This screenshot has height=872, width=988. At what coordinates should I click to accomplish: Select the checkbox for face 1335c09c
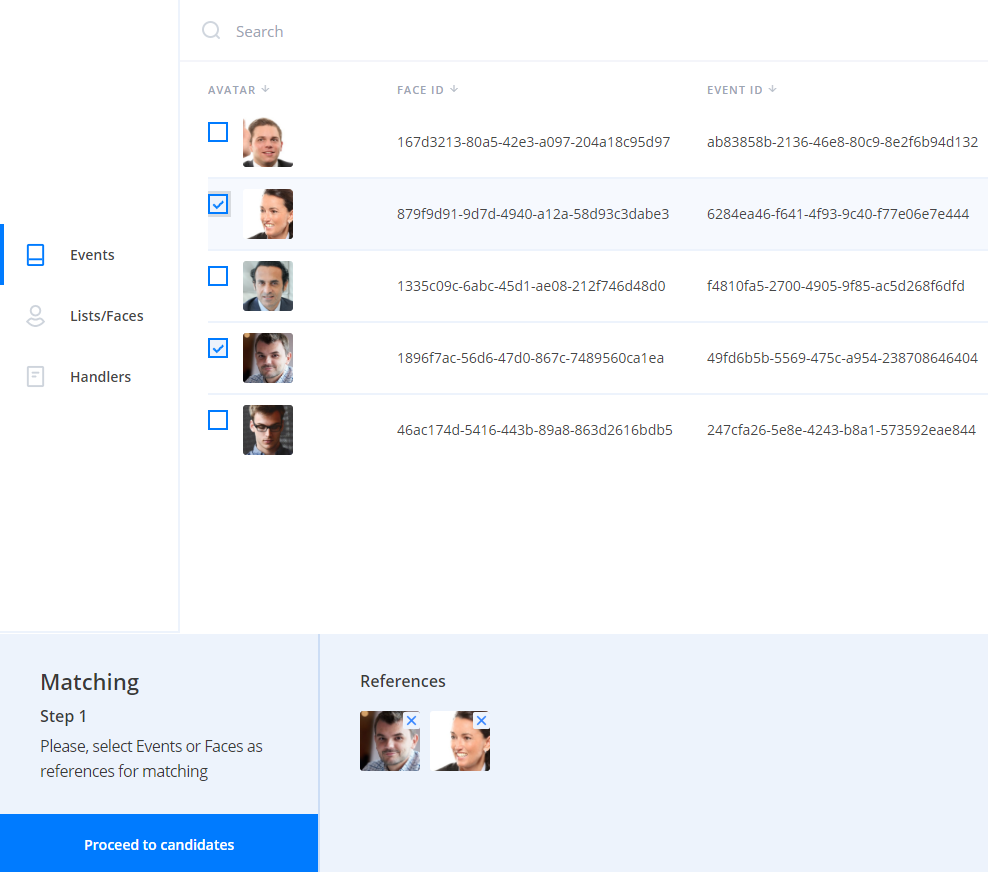[217, 276]
